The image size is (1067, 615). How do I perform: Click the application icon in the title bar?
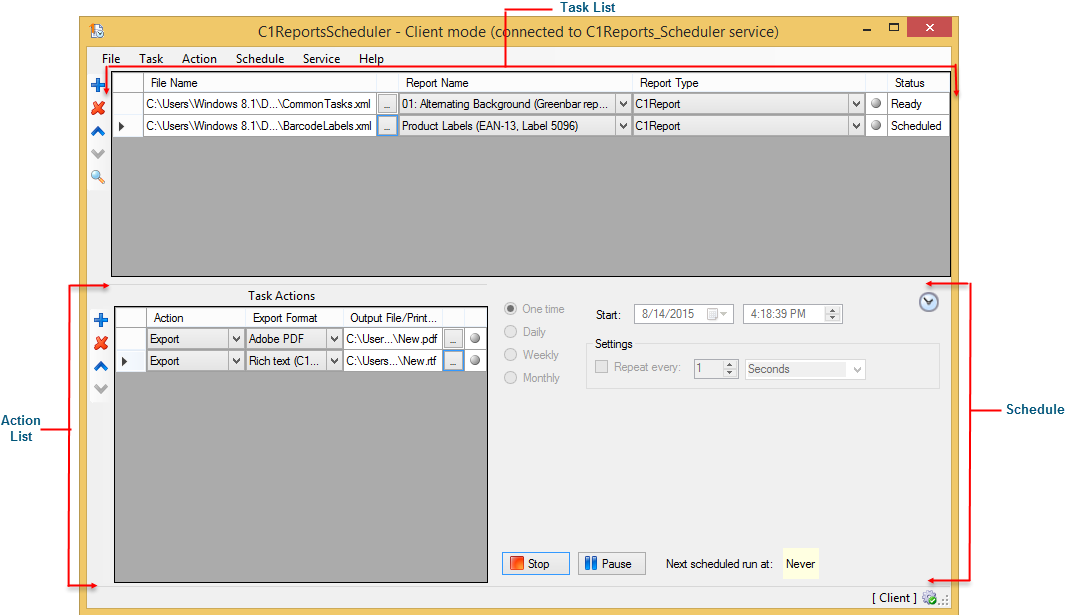[97, 31]
